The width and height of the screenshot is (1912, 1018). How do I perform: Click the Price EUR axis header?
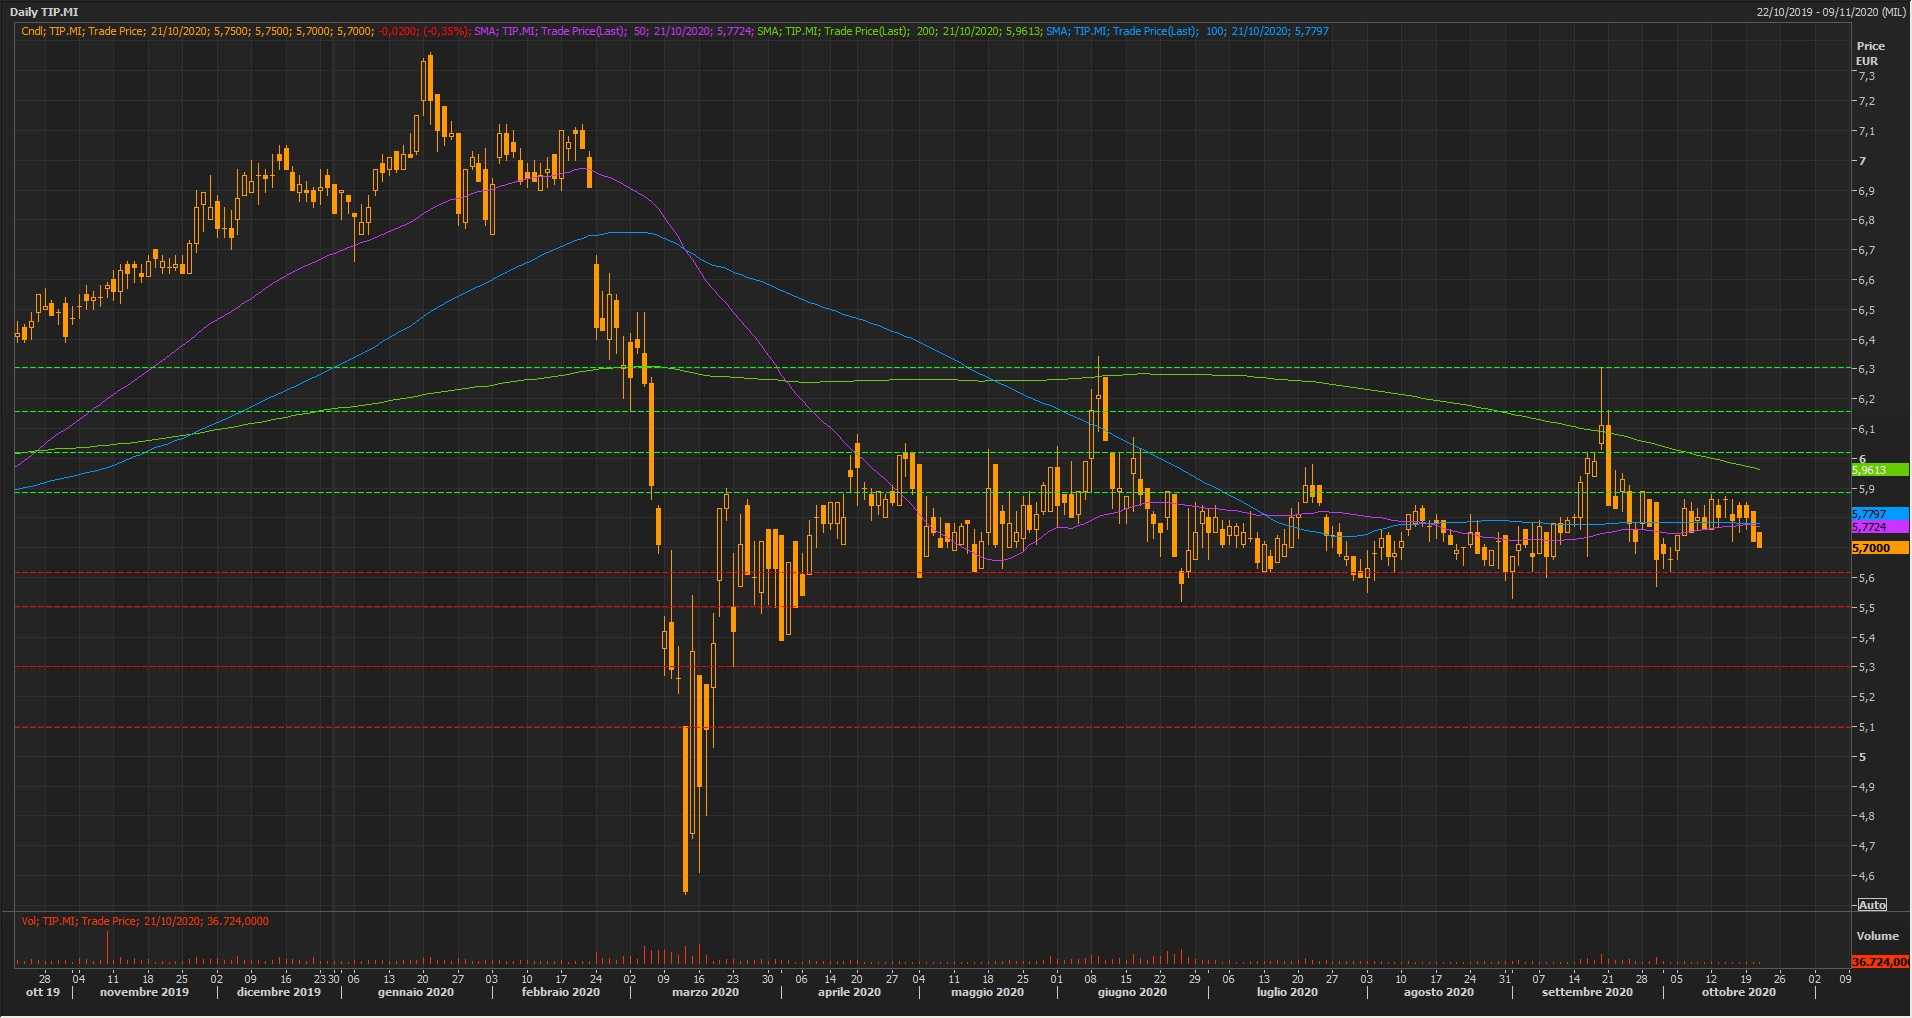[x=1870, y=53]
